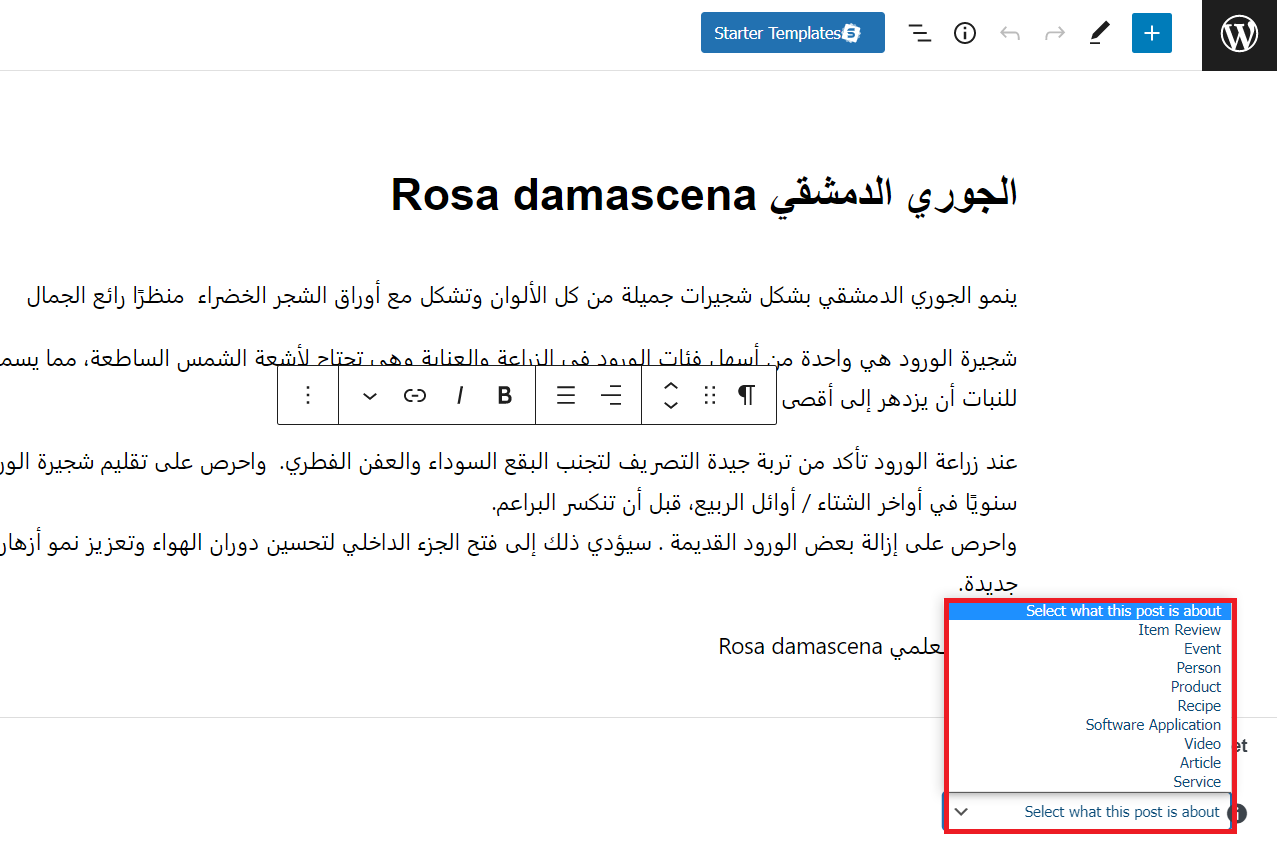Click the WordPress logo to exit editor

pyautogui.click(x=1239, y=35)
